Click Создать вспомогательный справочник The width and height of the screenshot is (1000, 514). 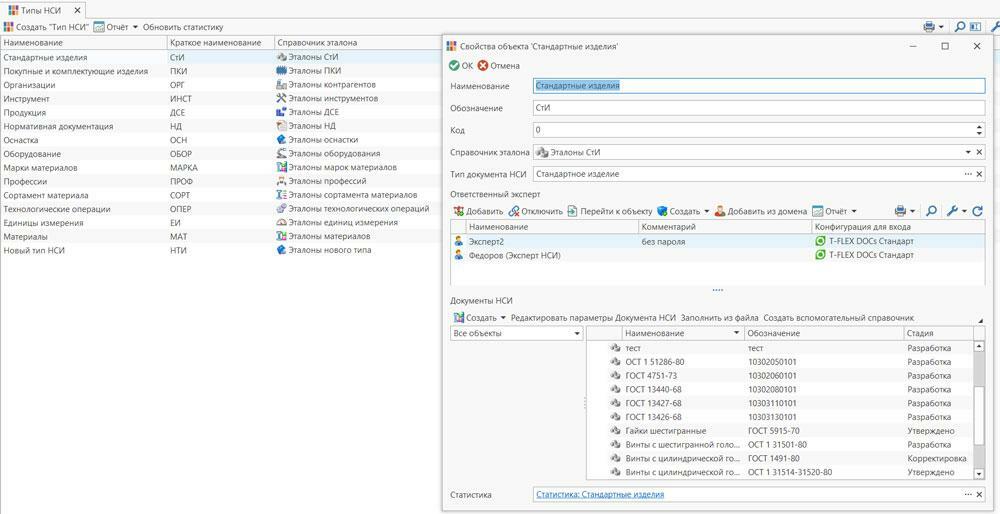point(839,318)
